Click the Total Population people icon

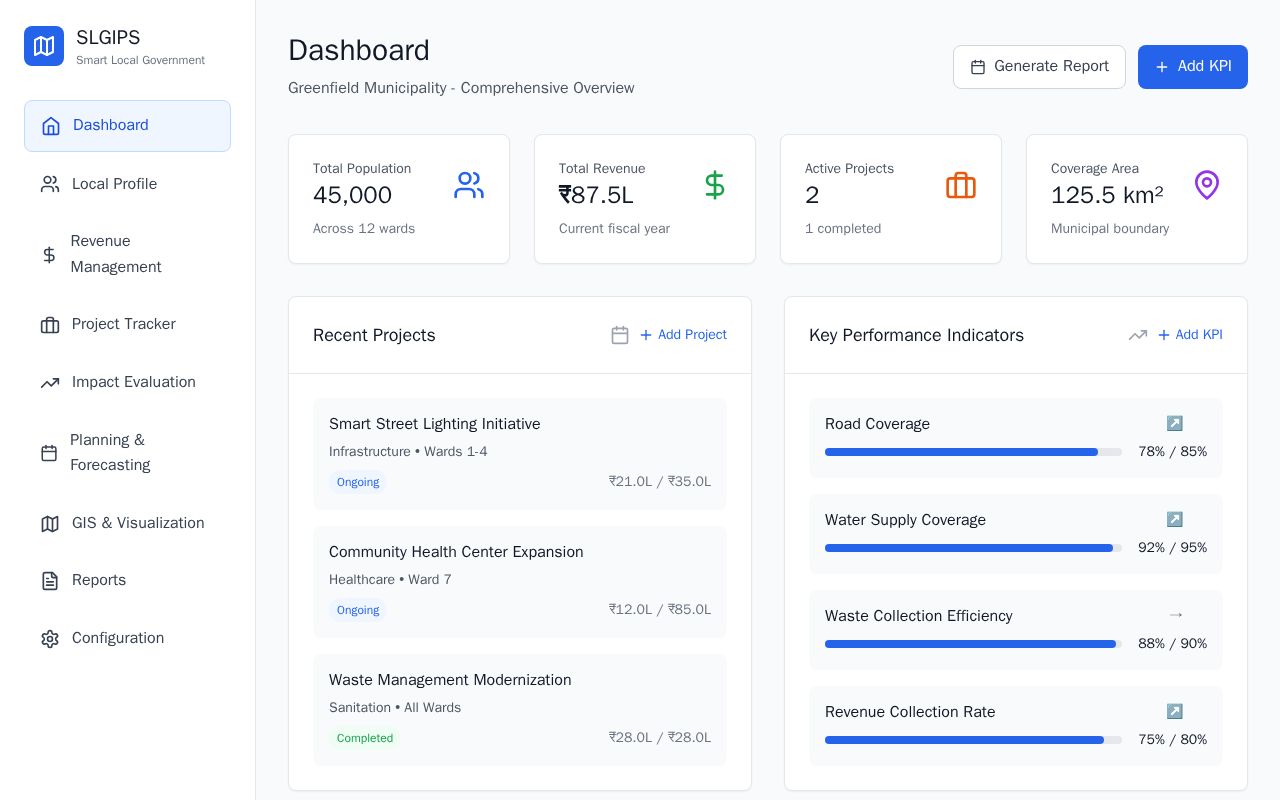tap(469, 185)
